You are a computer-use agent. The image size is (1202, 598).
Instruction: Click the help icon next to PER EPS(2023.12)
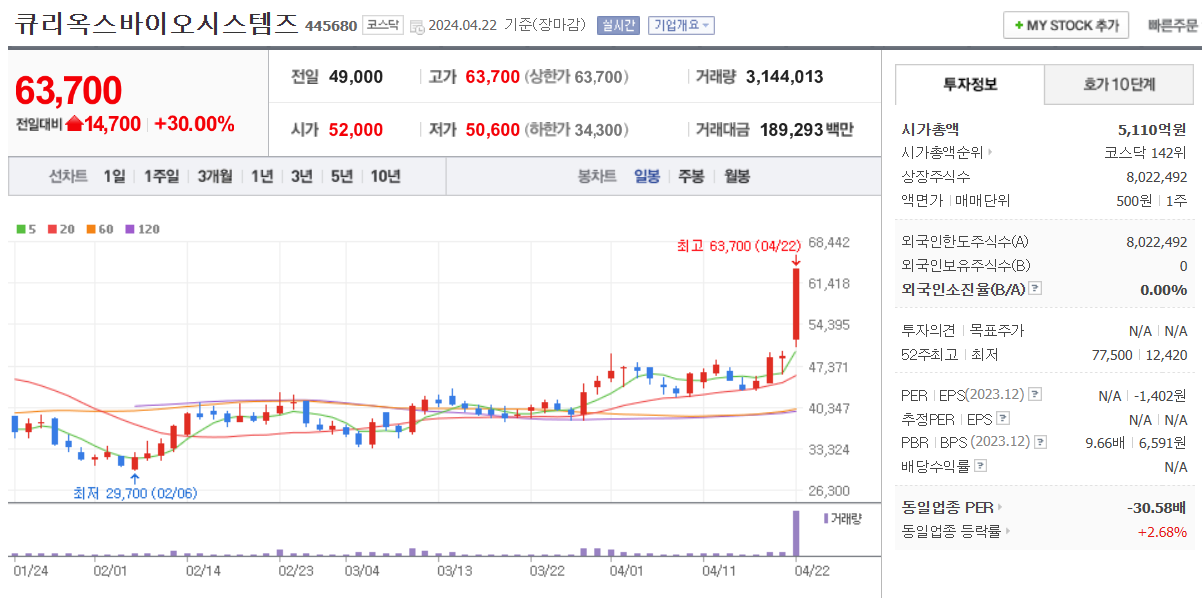(1035, 395)
